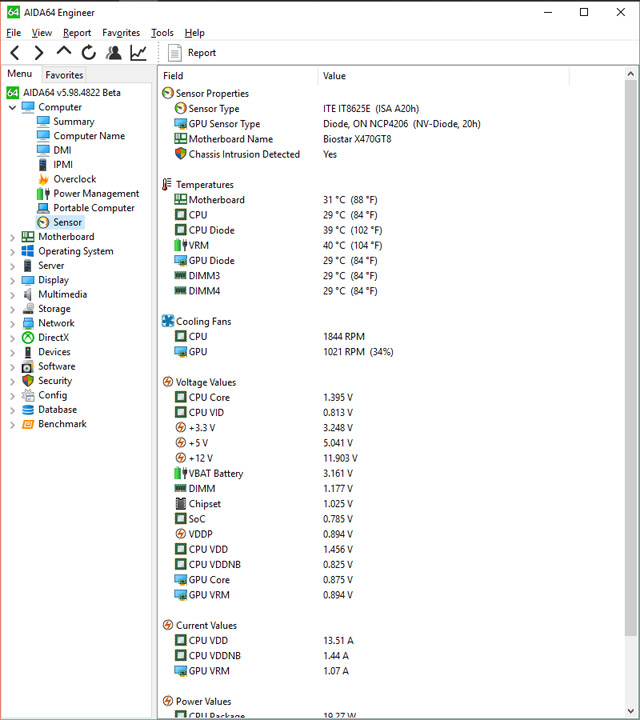
Task: Click the up-level arrow toolbar icon
Action: tap(64, 51)
